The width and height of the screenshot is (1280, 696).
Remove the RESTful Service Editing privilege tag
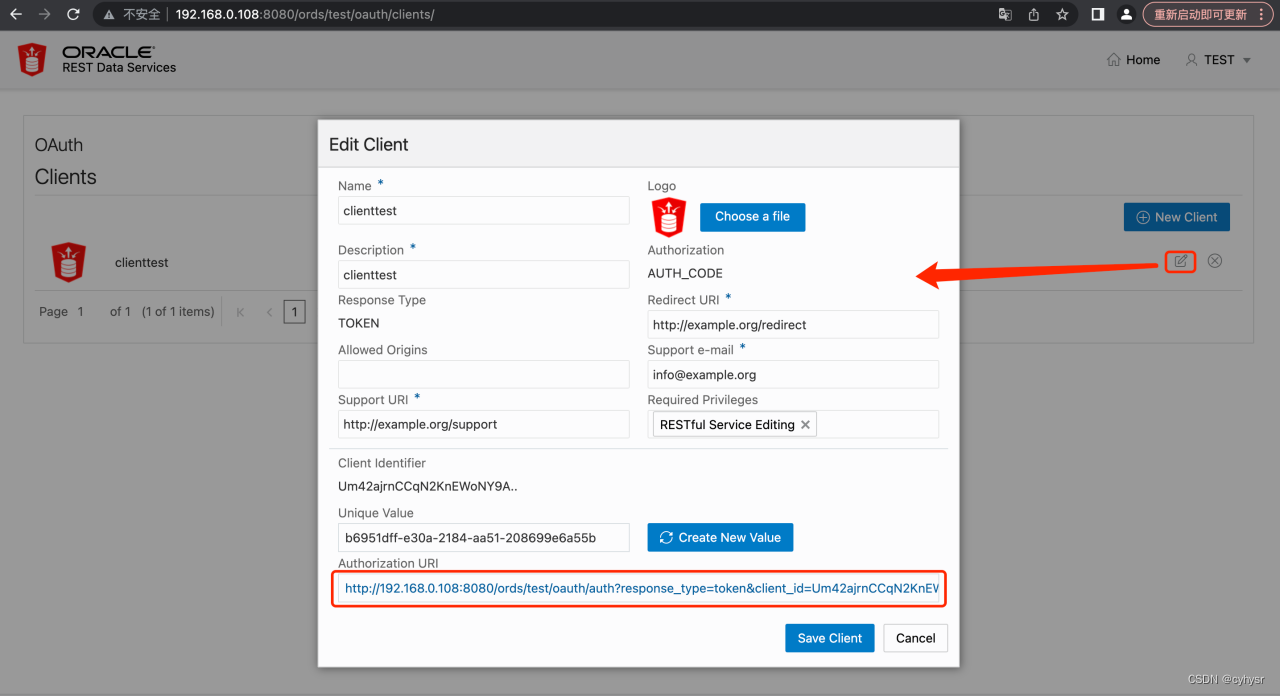pyautogui.click(x=805, y=424)
